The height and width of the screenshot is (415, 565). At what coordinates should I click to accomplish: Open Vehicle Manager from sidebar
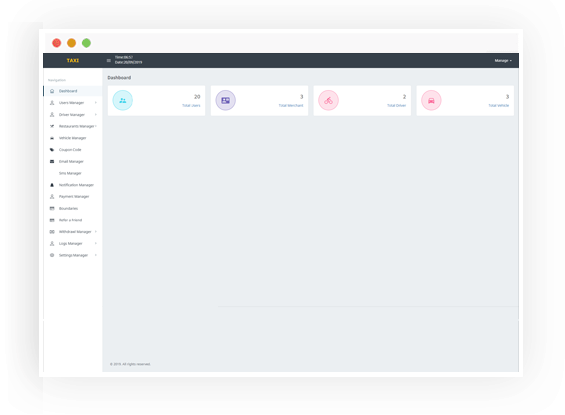(73, 138)
